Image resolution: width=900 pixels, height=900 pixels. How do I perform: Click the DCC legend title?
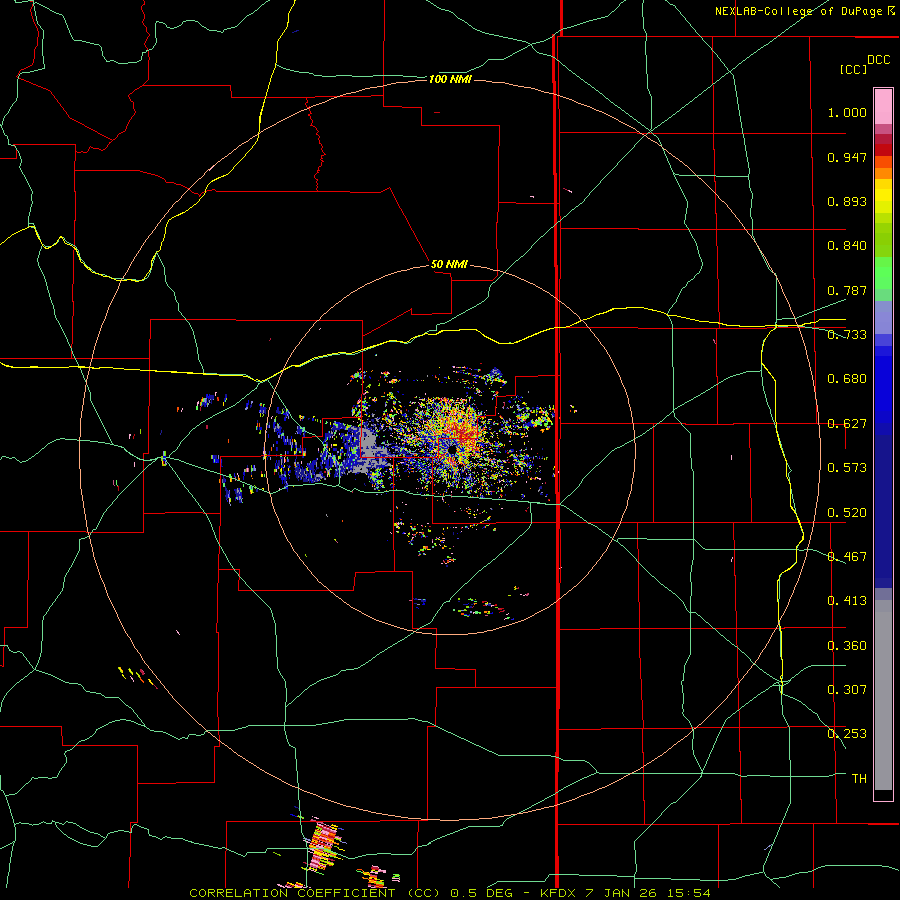[878, 60]
